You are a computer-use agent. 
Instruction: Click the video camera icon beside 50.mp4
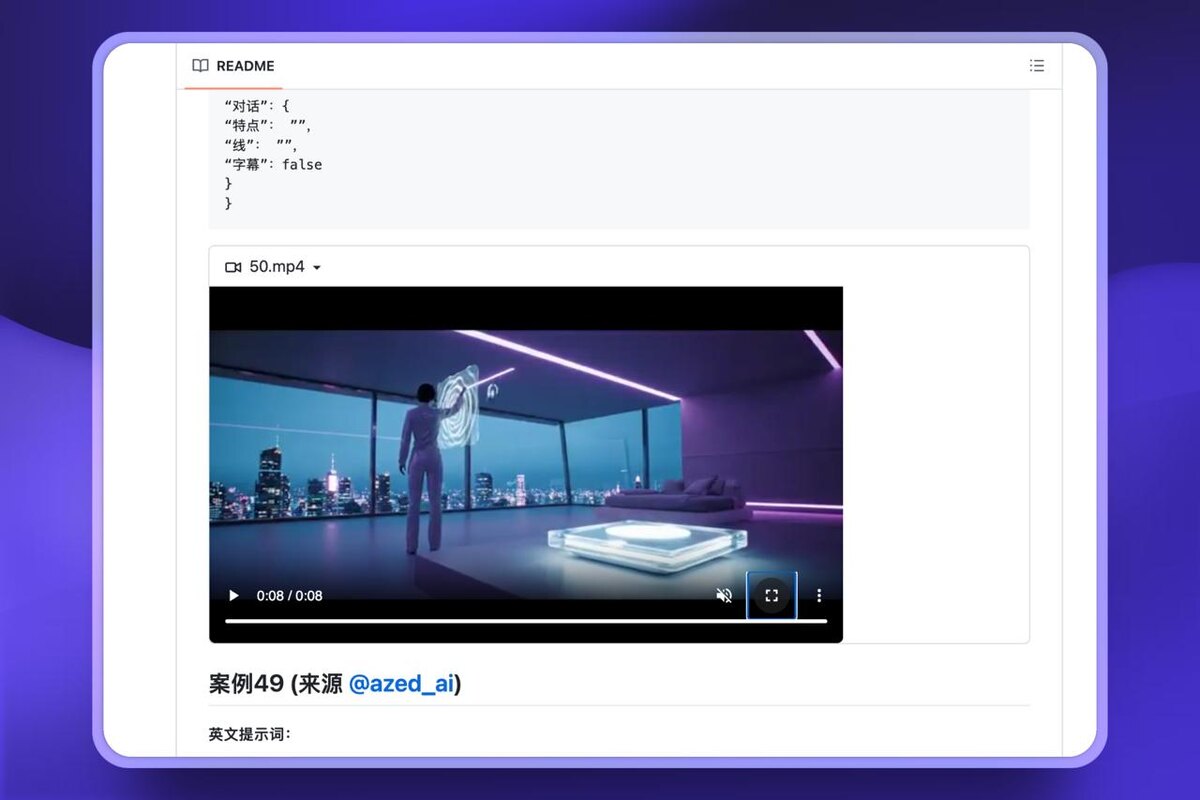coord(234,267)
